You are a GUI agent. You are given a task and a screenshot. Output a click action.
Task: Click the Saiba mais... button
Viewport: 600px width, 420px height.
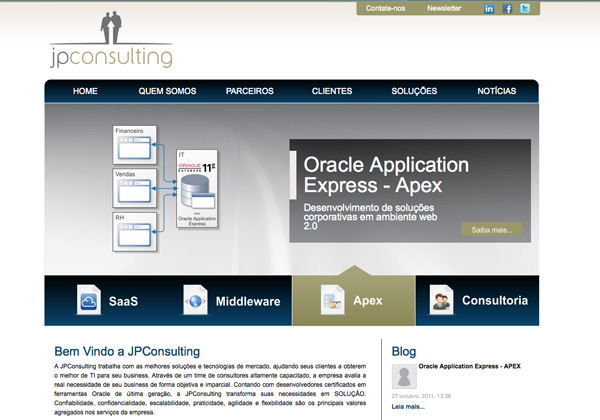point(492,230)
